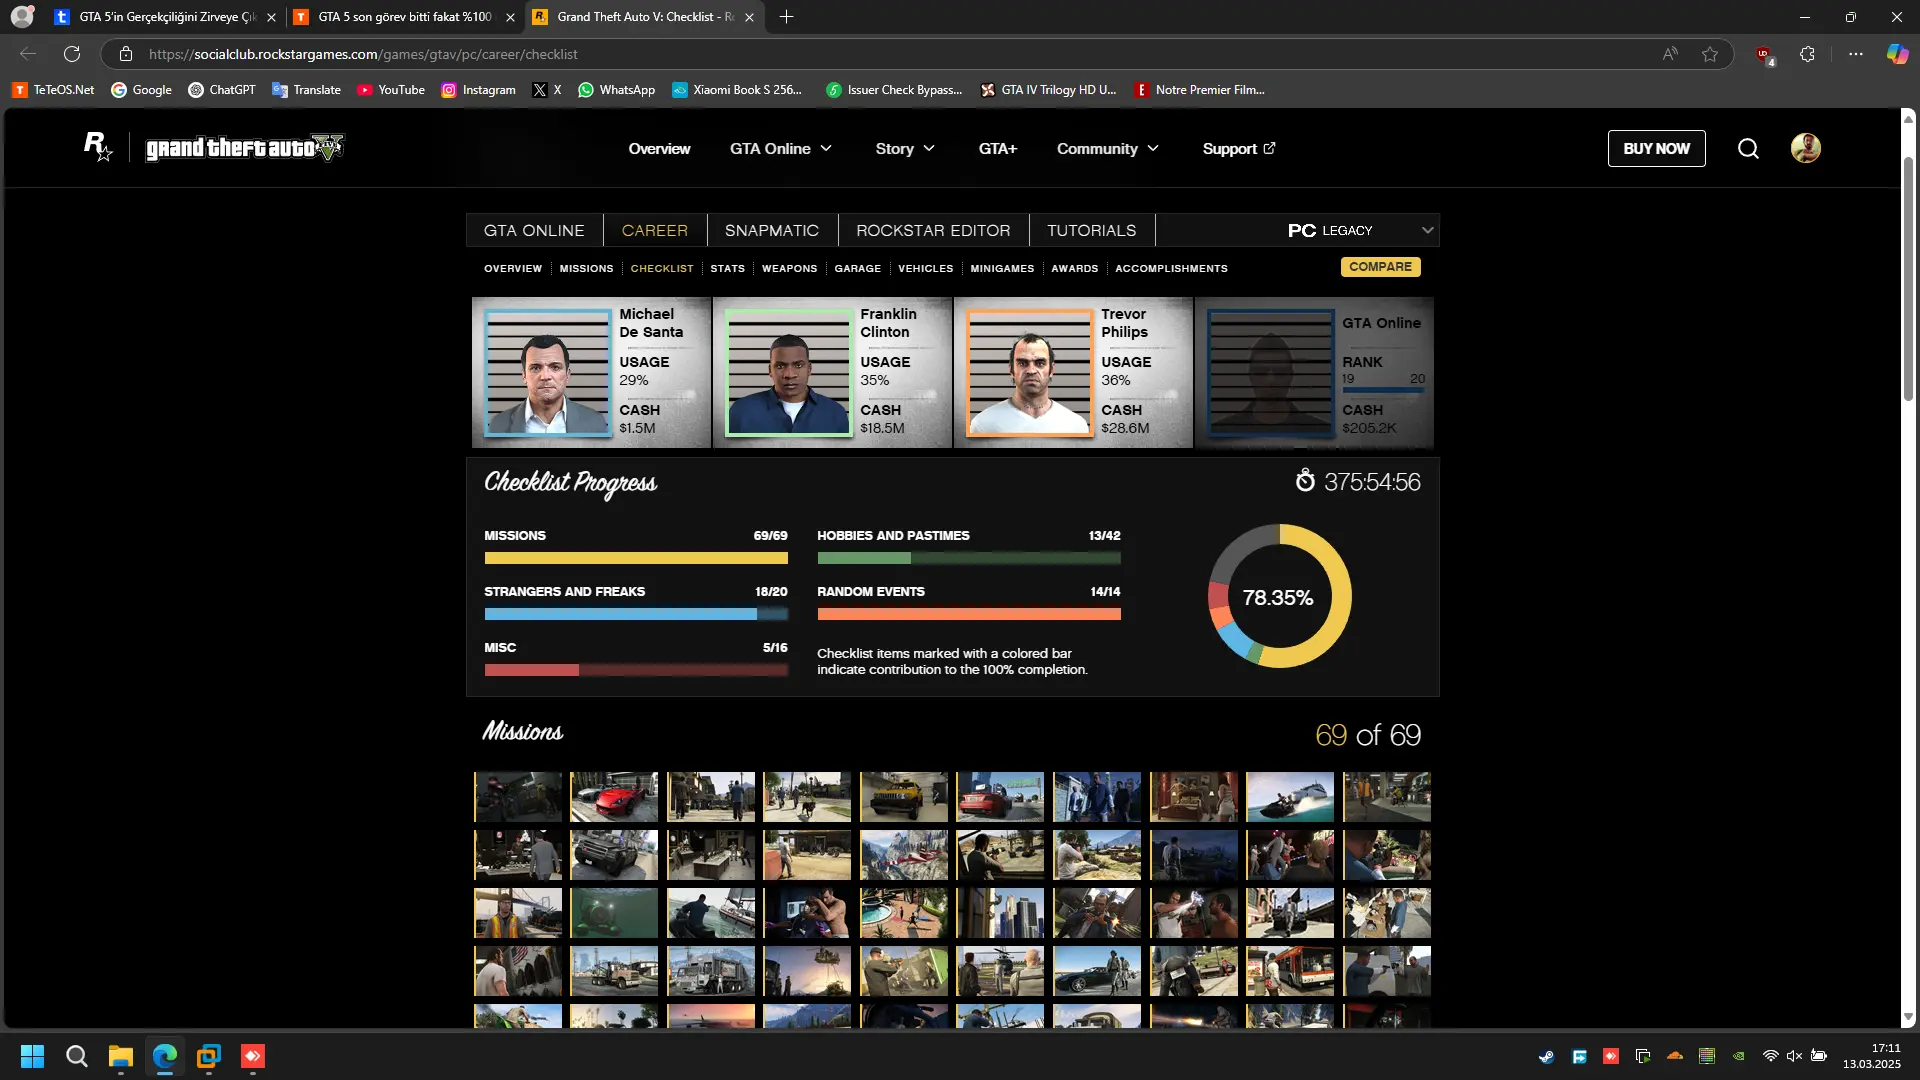Open the browser profile icon at top-left
Viewport: 1920px width, 1080px height.
(x=22, y=17)
